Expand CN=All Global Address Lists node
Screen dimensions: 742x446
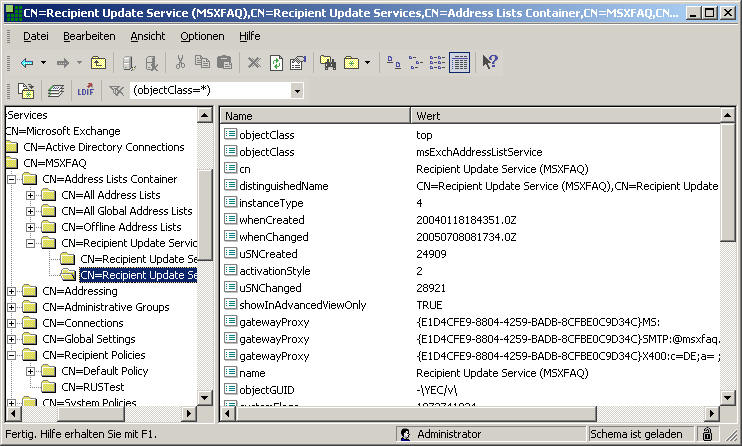30,212
